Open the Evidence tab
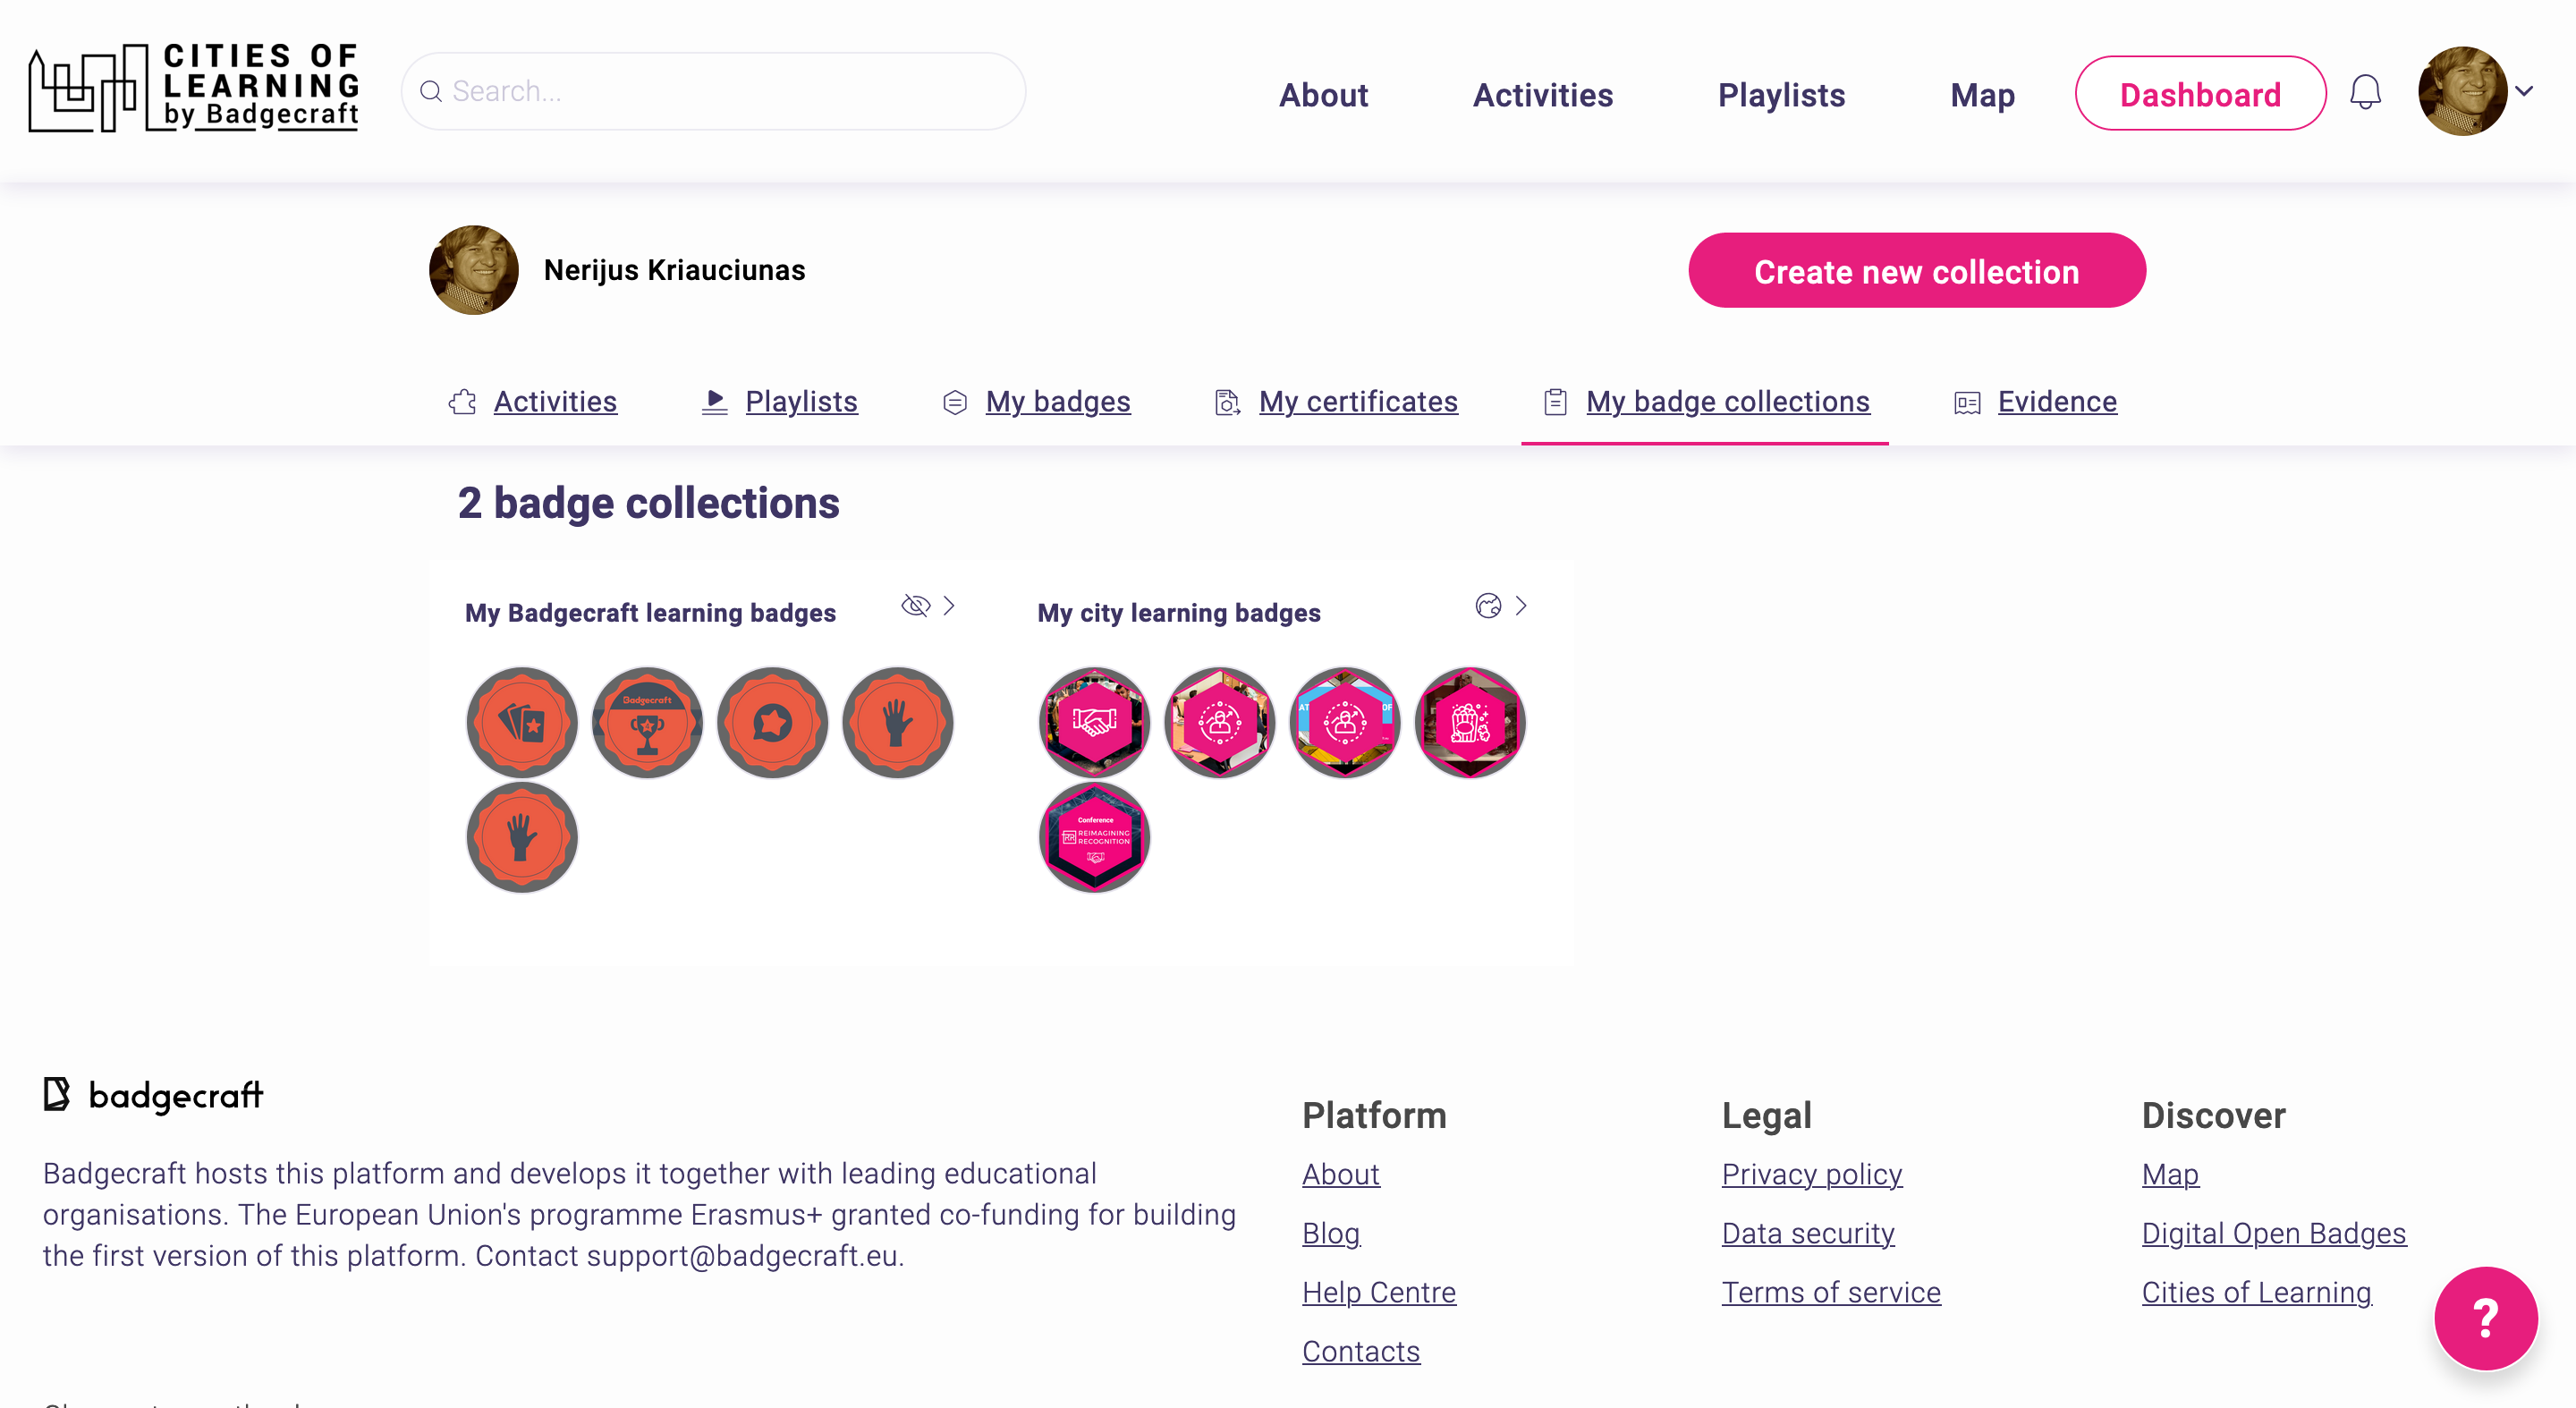2576x1408 pixels. pos(2056,402)
